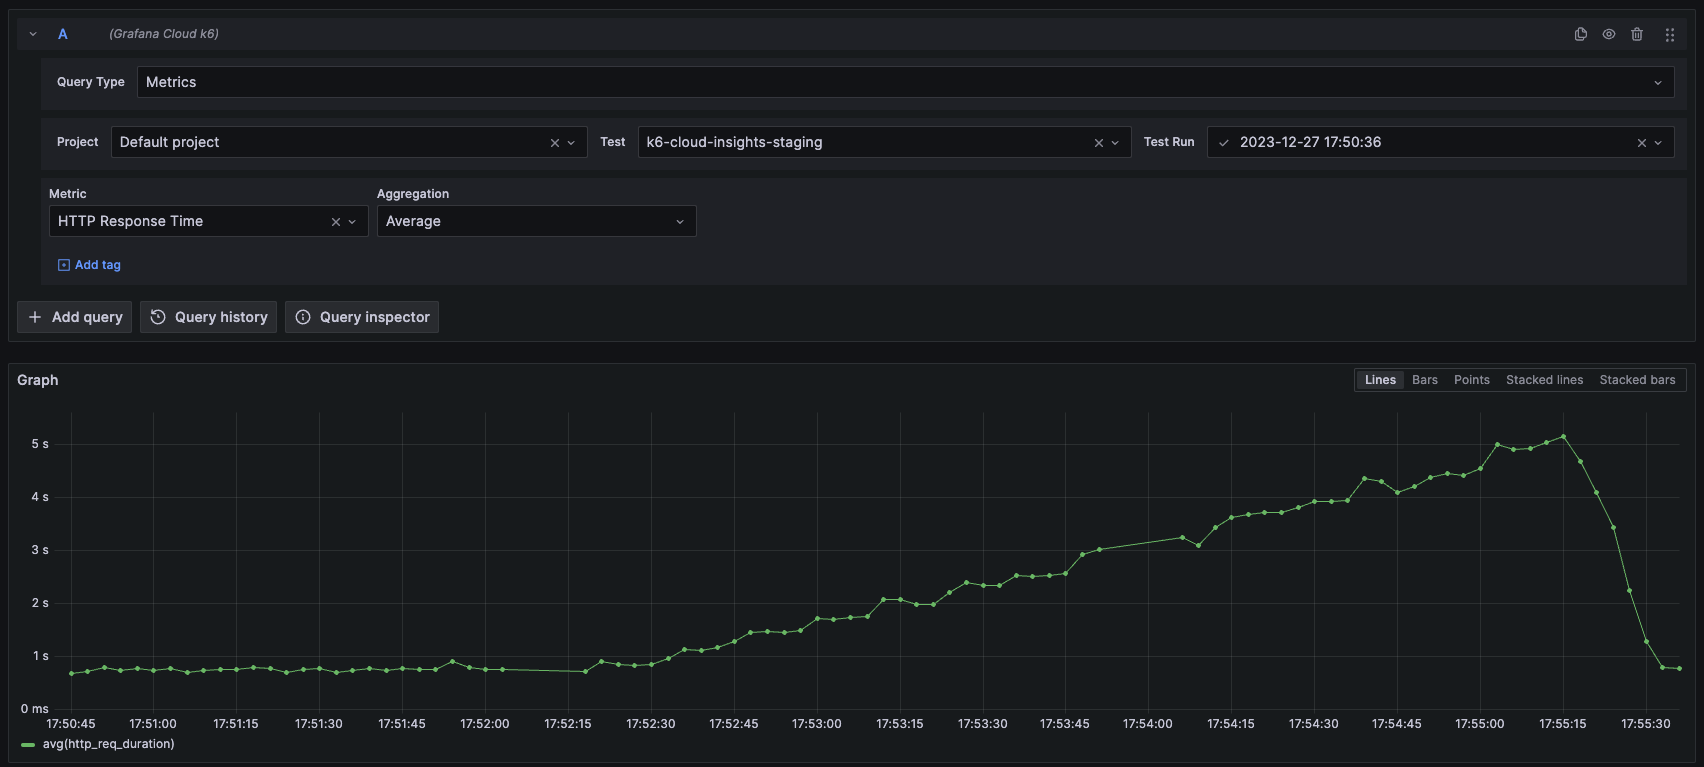Clear the selected Test Run value

coord(1641,143)
